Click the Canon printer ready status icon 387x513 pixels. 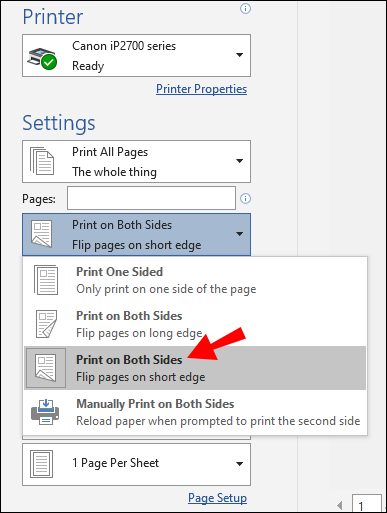[x=42, y=59]
